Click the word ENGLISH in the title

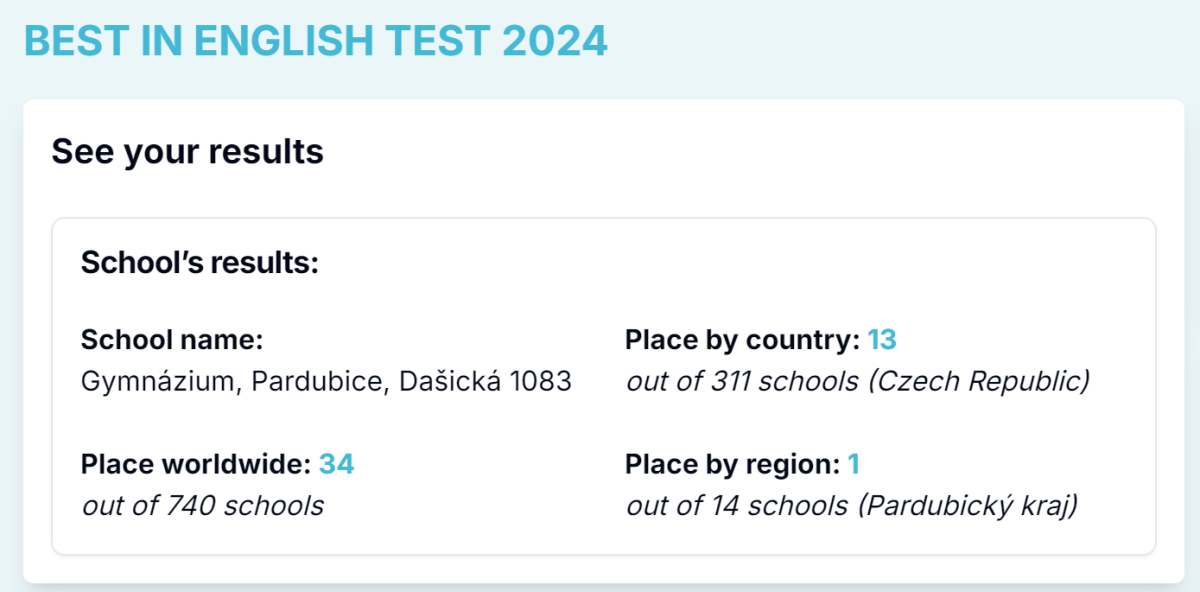tap(281, 42)
